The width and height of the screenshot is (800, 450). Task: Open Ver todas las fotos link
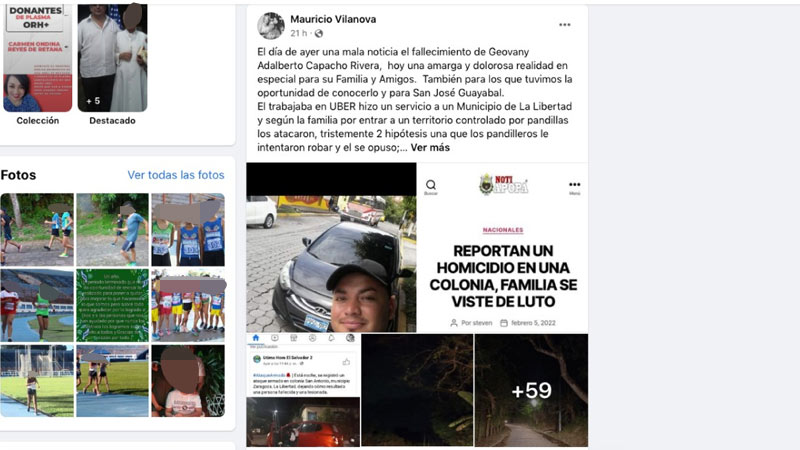(176, 175)
